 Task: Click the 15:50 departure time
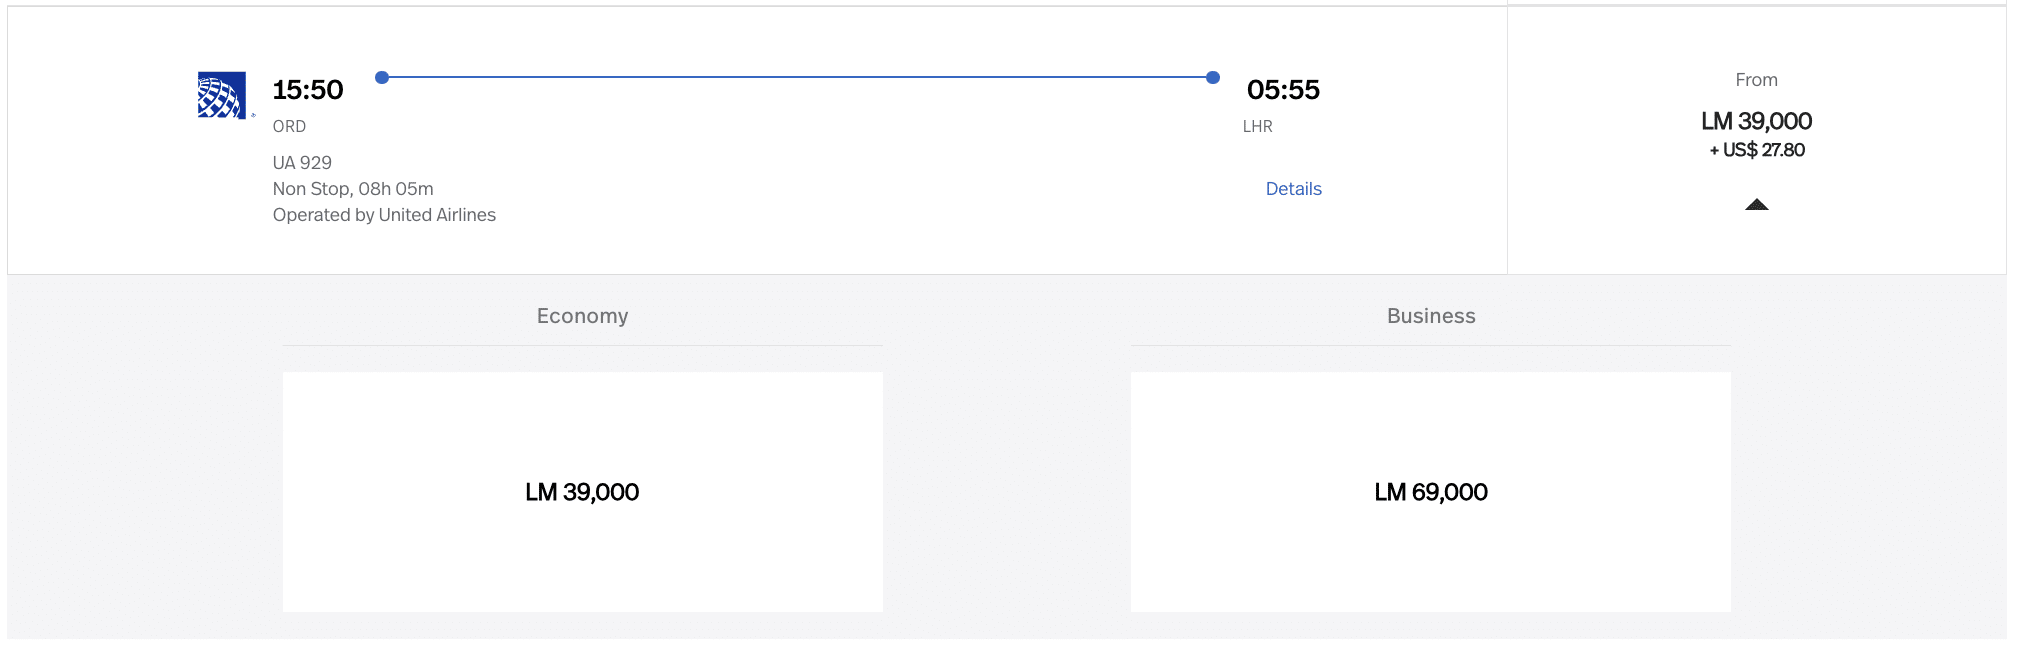pyautogui.click(x=308, y=90)
